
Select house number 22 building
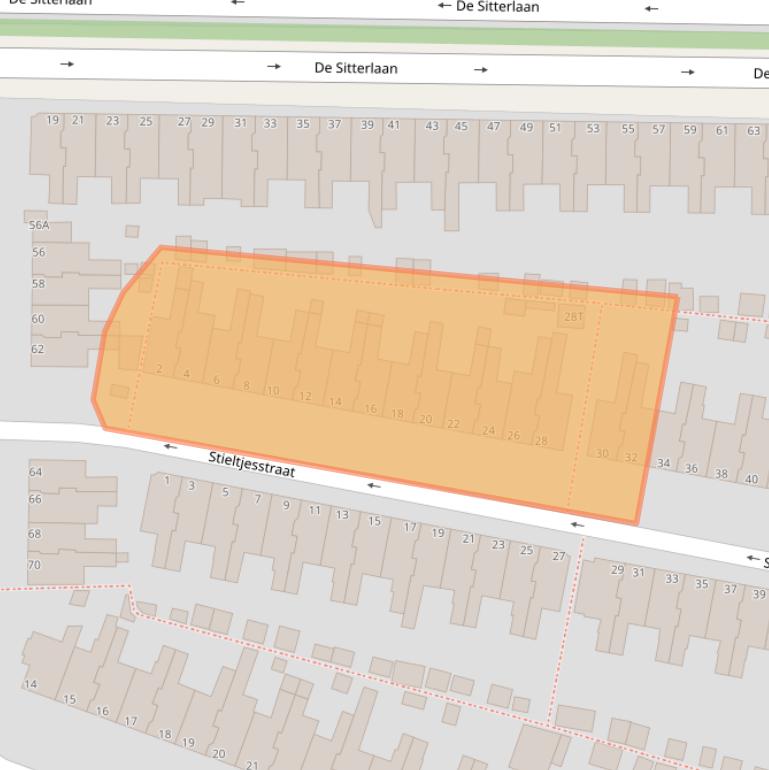(x=453, y=424)
